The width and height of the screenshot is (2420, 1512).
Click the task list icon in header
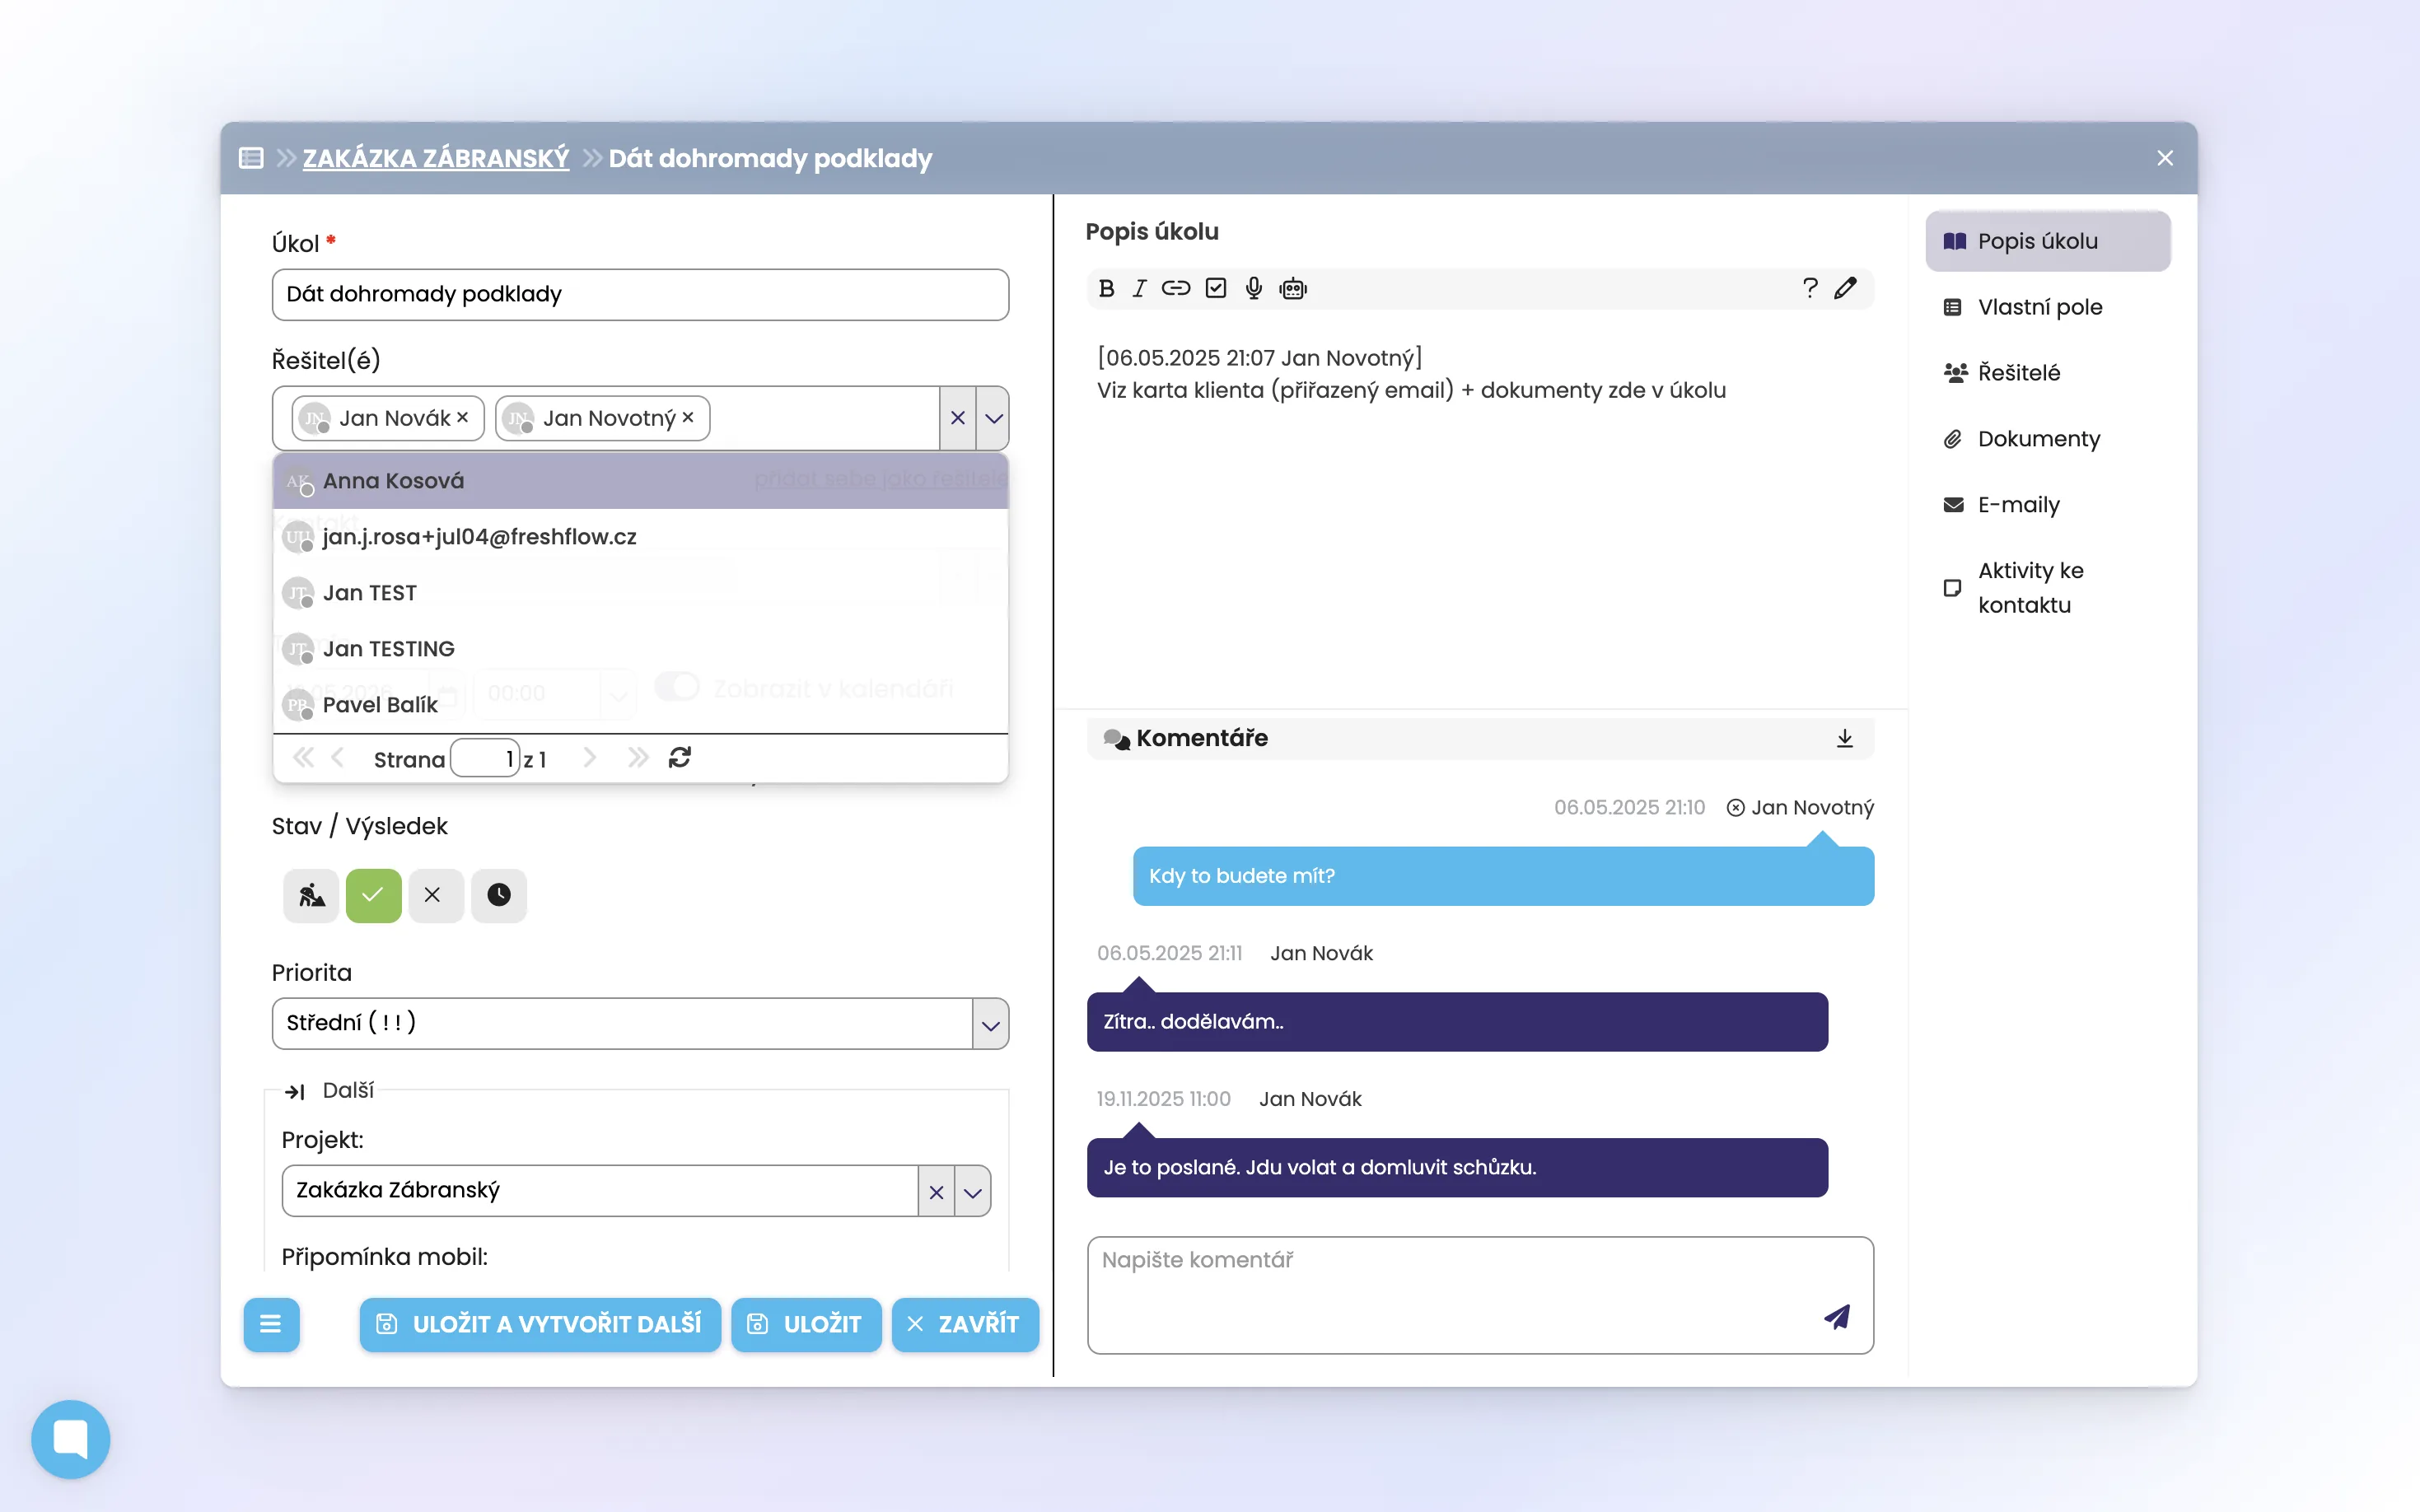[251, 158]
